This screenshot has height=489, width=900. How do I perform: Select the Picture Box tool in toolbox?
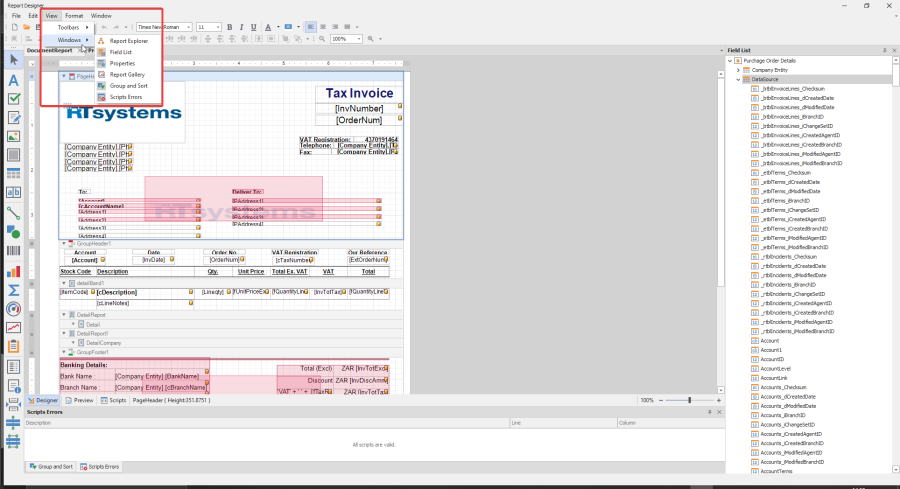pos(14,137)
